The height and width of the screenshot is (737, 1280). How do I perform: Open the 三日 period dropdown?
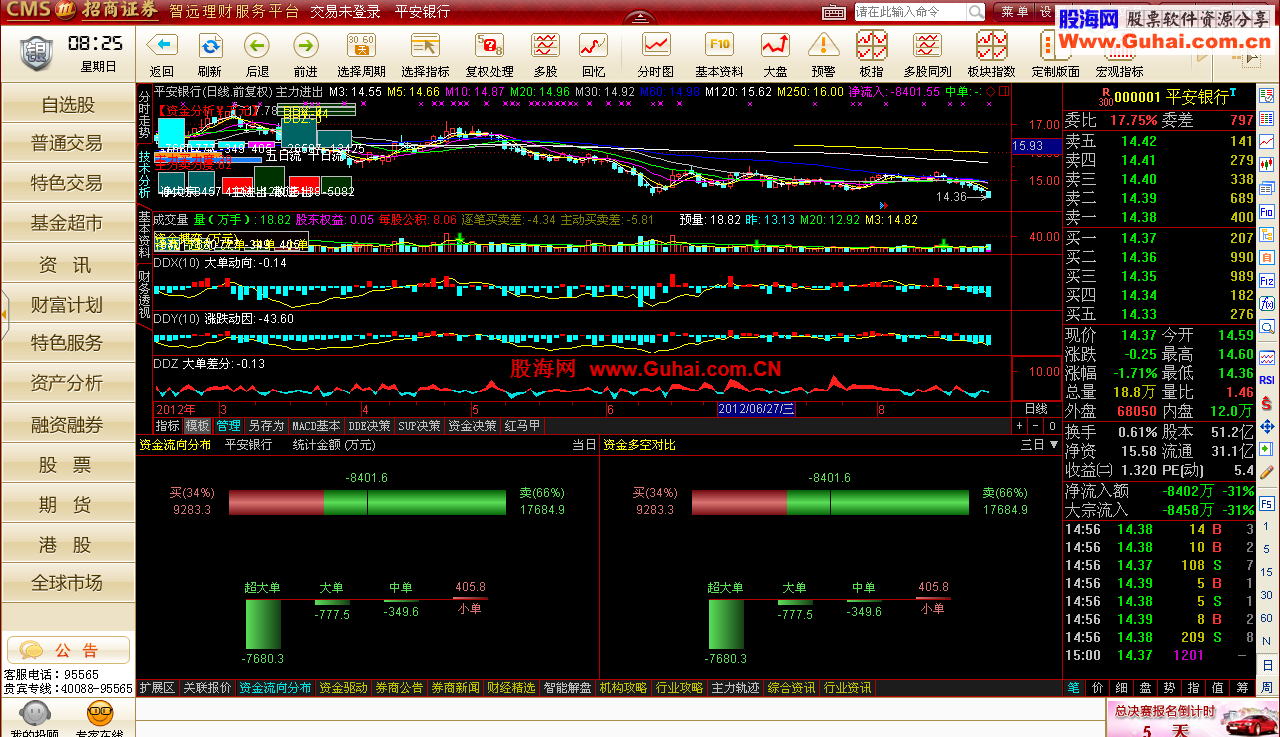(x=1040, y=445)
